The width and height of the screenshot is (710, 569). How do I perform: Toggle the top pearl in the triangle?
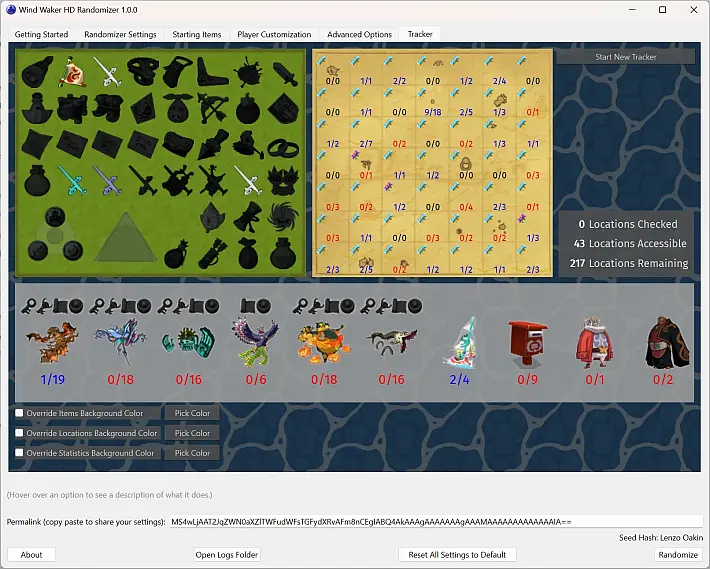55,216
